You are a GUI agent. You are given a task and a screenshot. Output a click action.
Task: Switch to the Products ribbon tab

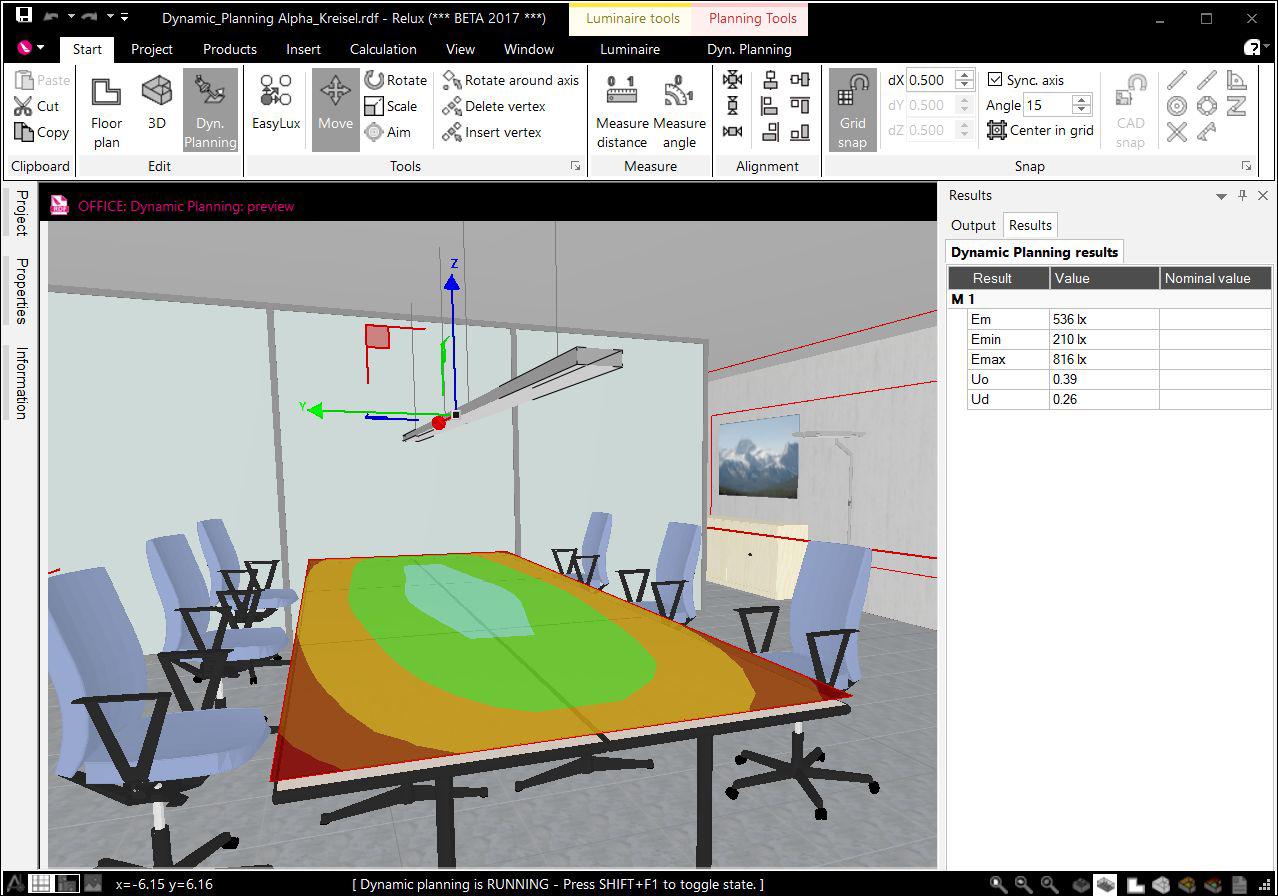[x=230, y=49]
